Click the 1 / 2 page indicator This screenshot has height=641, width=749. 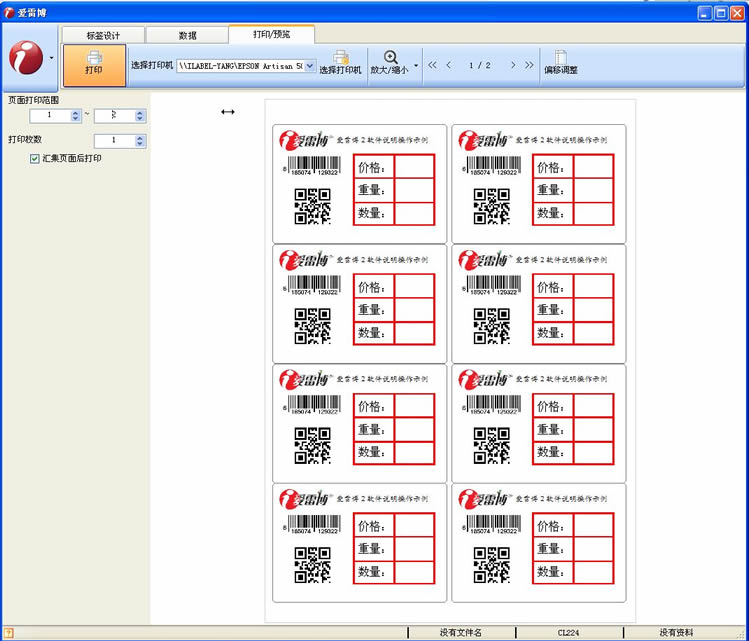480,65
